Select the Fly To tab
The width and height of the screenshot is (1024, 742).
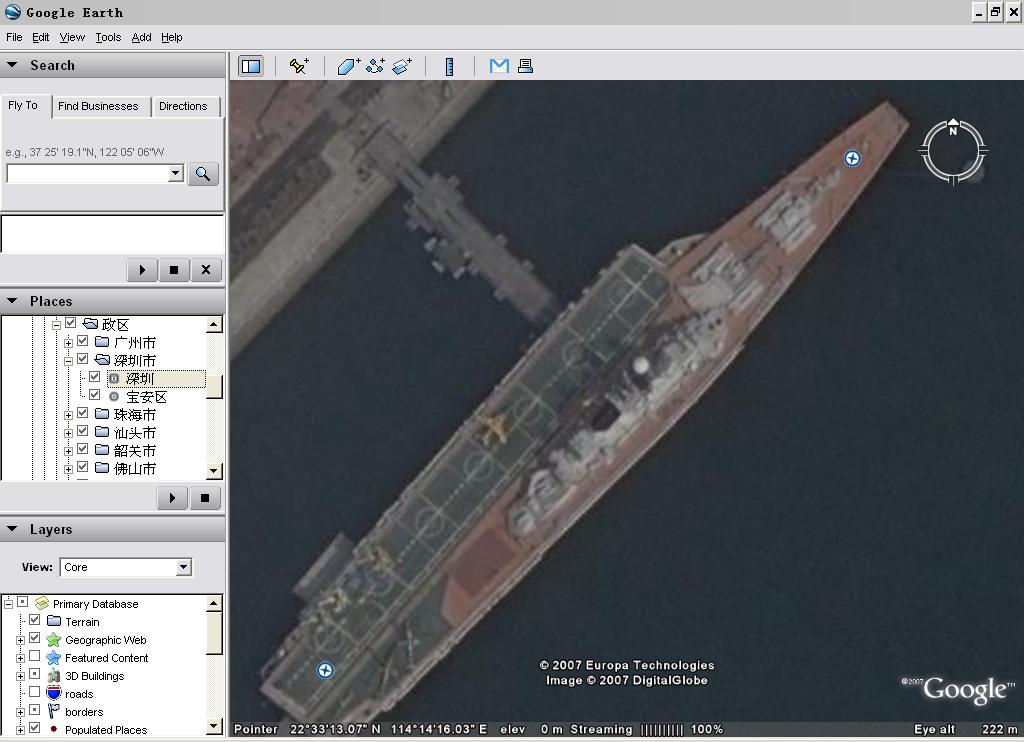click(23, 105)
